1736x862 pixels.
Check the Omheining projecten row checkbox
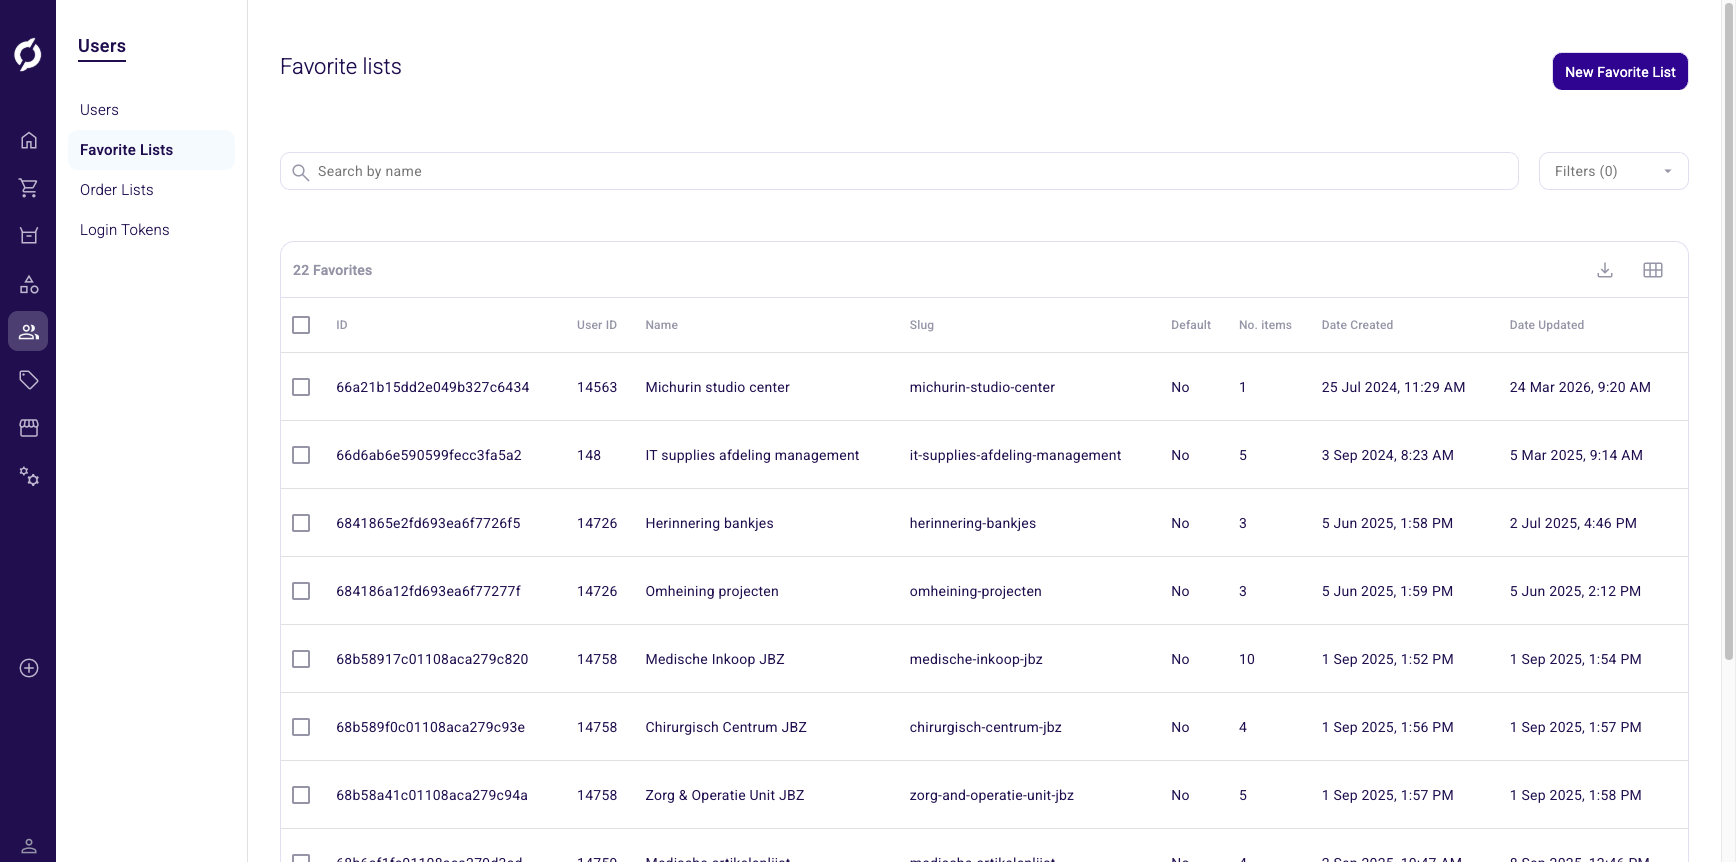pos(301,591)
